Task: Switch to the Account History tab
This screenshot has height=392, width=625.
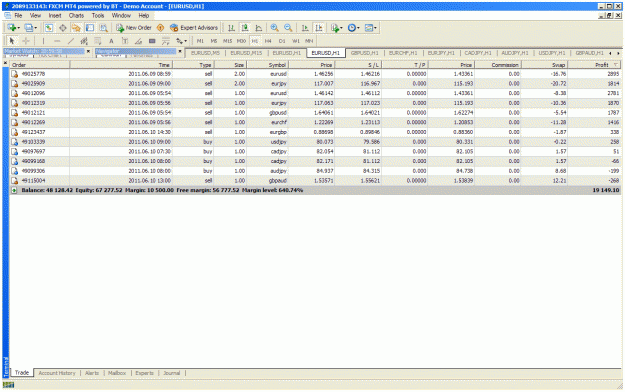Action: coord(57,373)
